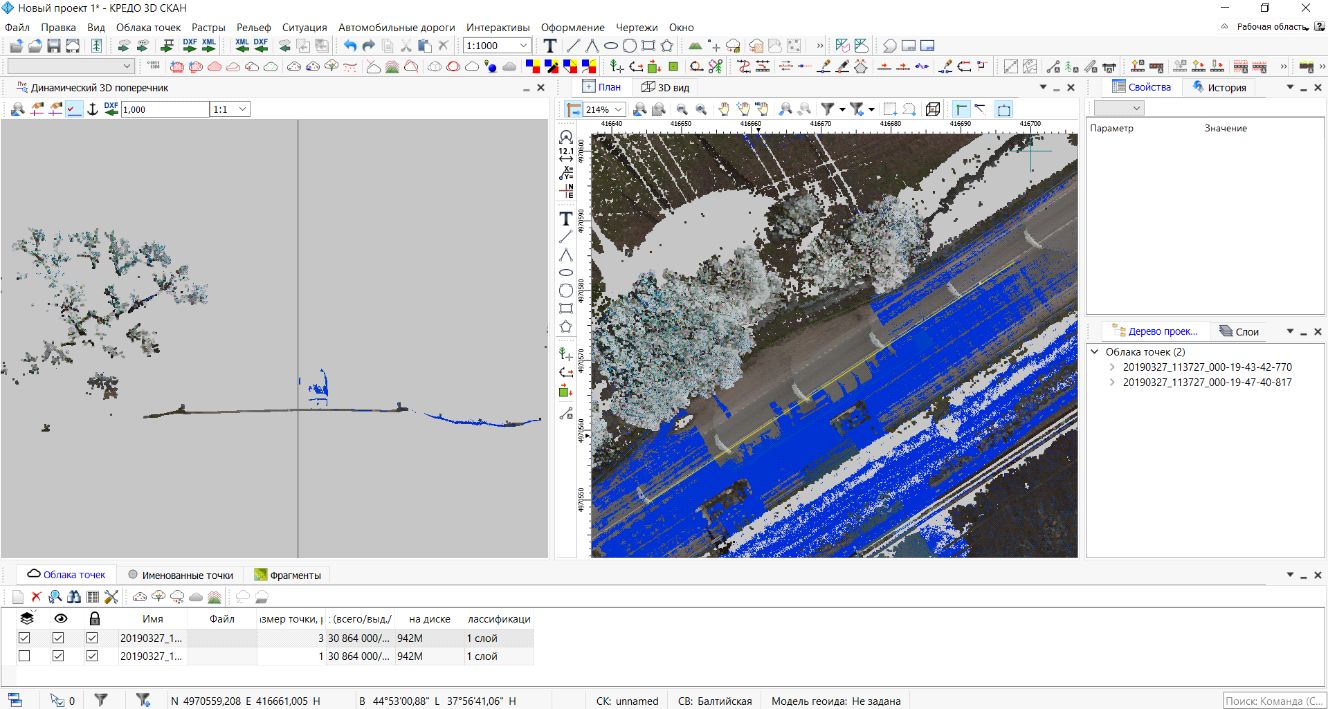Click the filter funnel icon in status bar
Viewport: 1328px width, 709px height.
(101, 700)
